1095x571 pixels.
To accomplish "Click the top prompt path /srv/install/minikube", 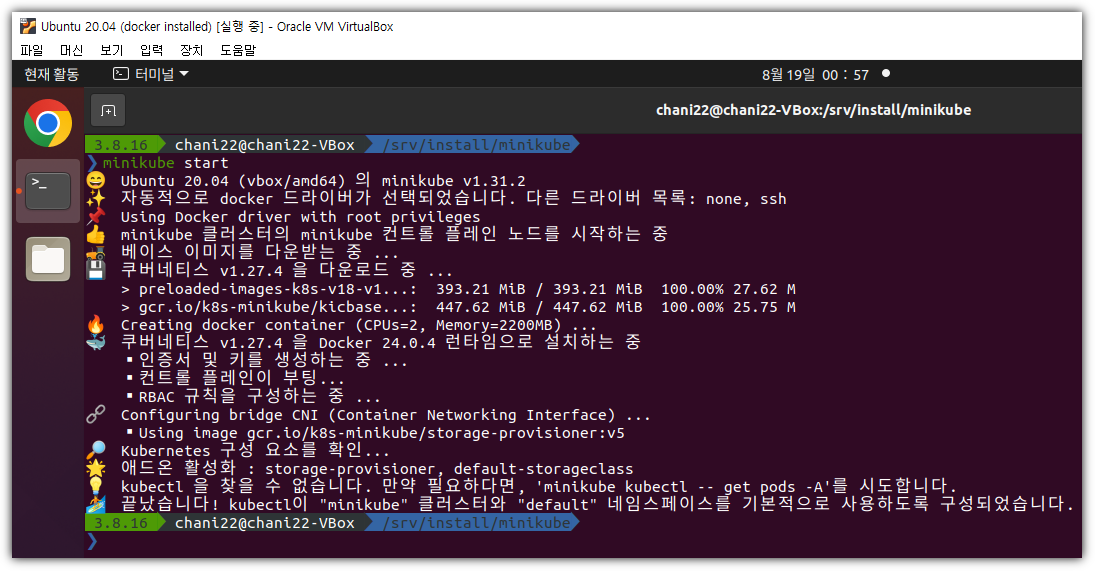I will pos(477,144).
